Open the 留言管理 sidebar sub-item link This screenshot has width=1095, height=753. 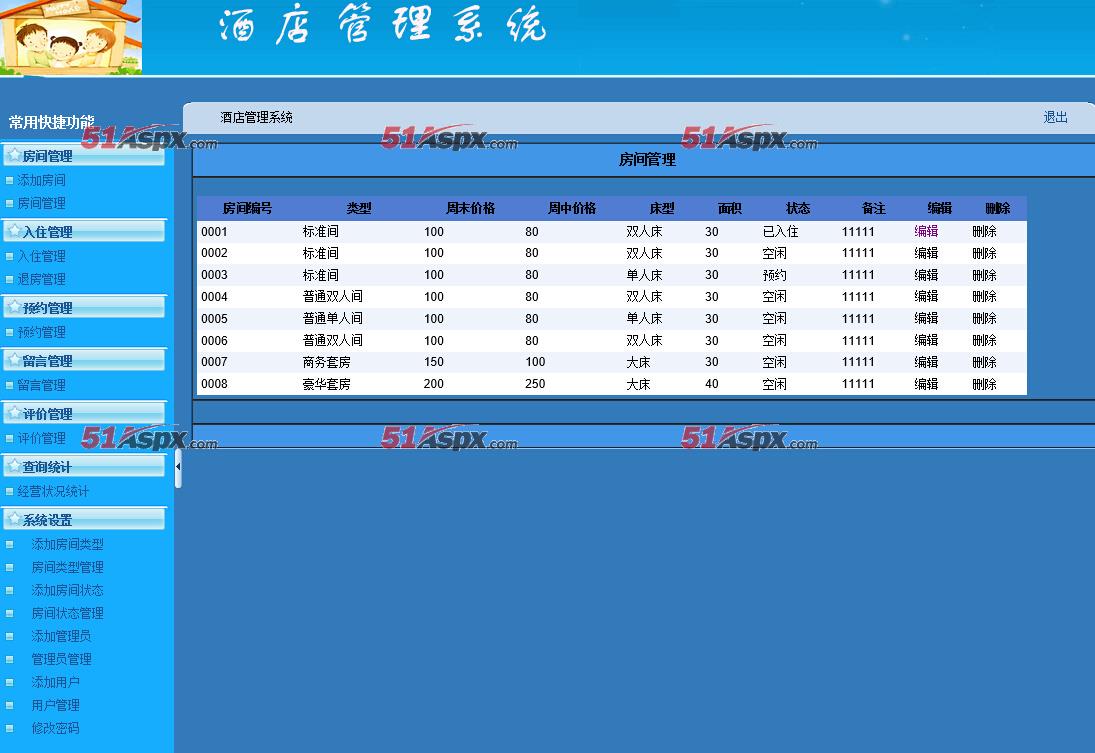point(41,386)
